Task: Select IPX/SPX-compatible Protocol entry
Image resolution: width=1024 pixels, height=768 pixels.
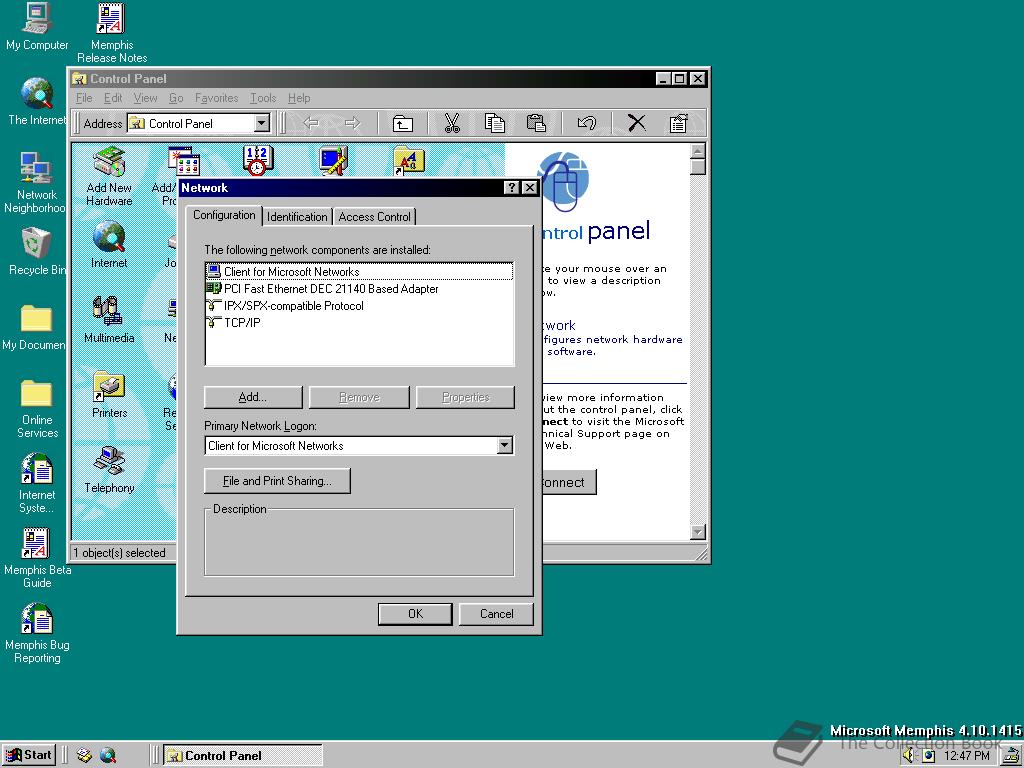Action: click(x=359, y=306)
